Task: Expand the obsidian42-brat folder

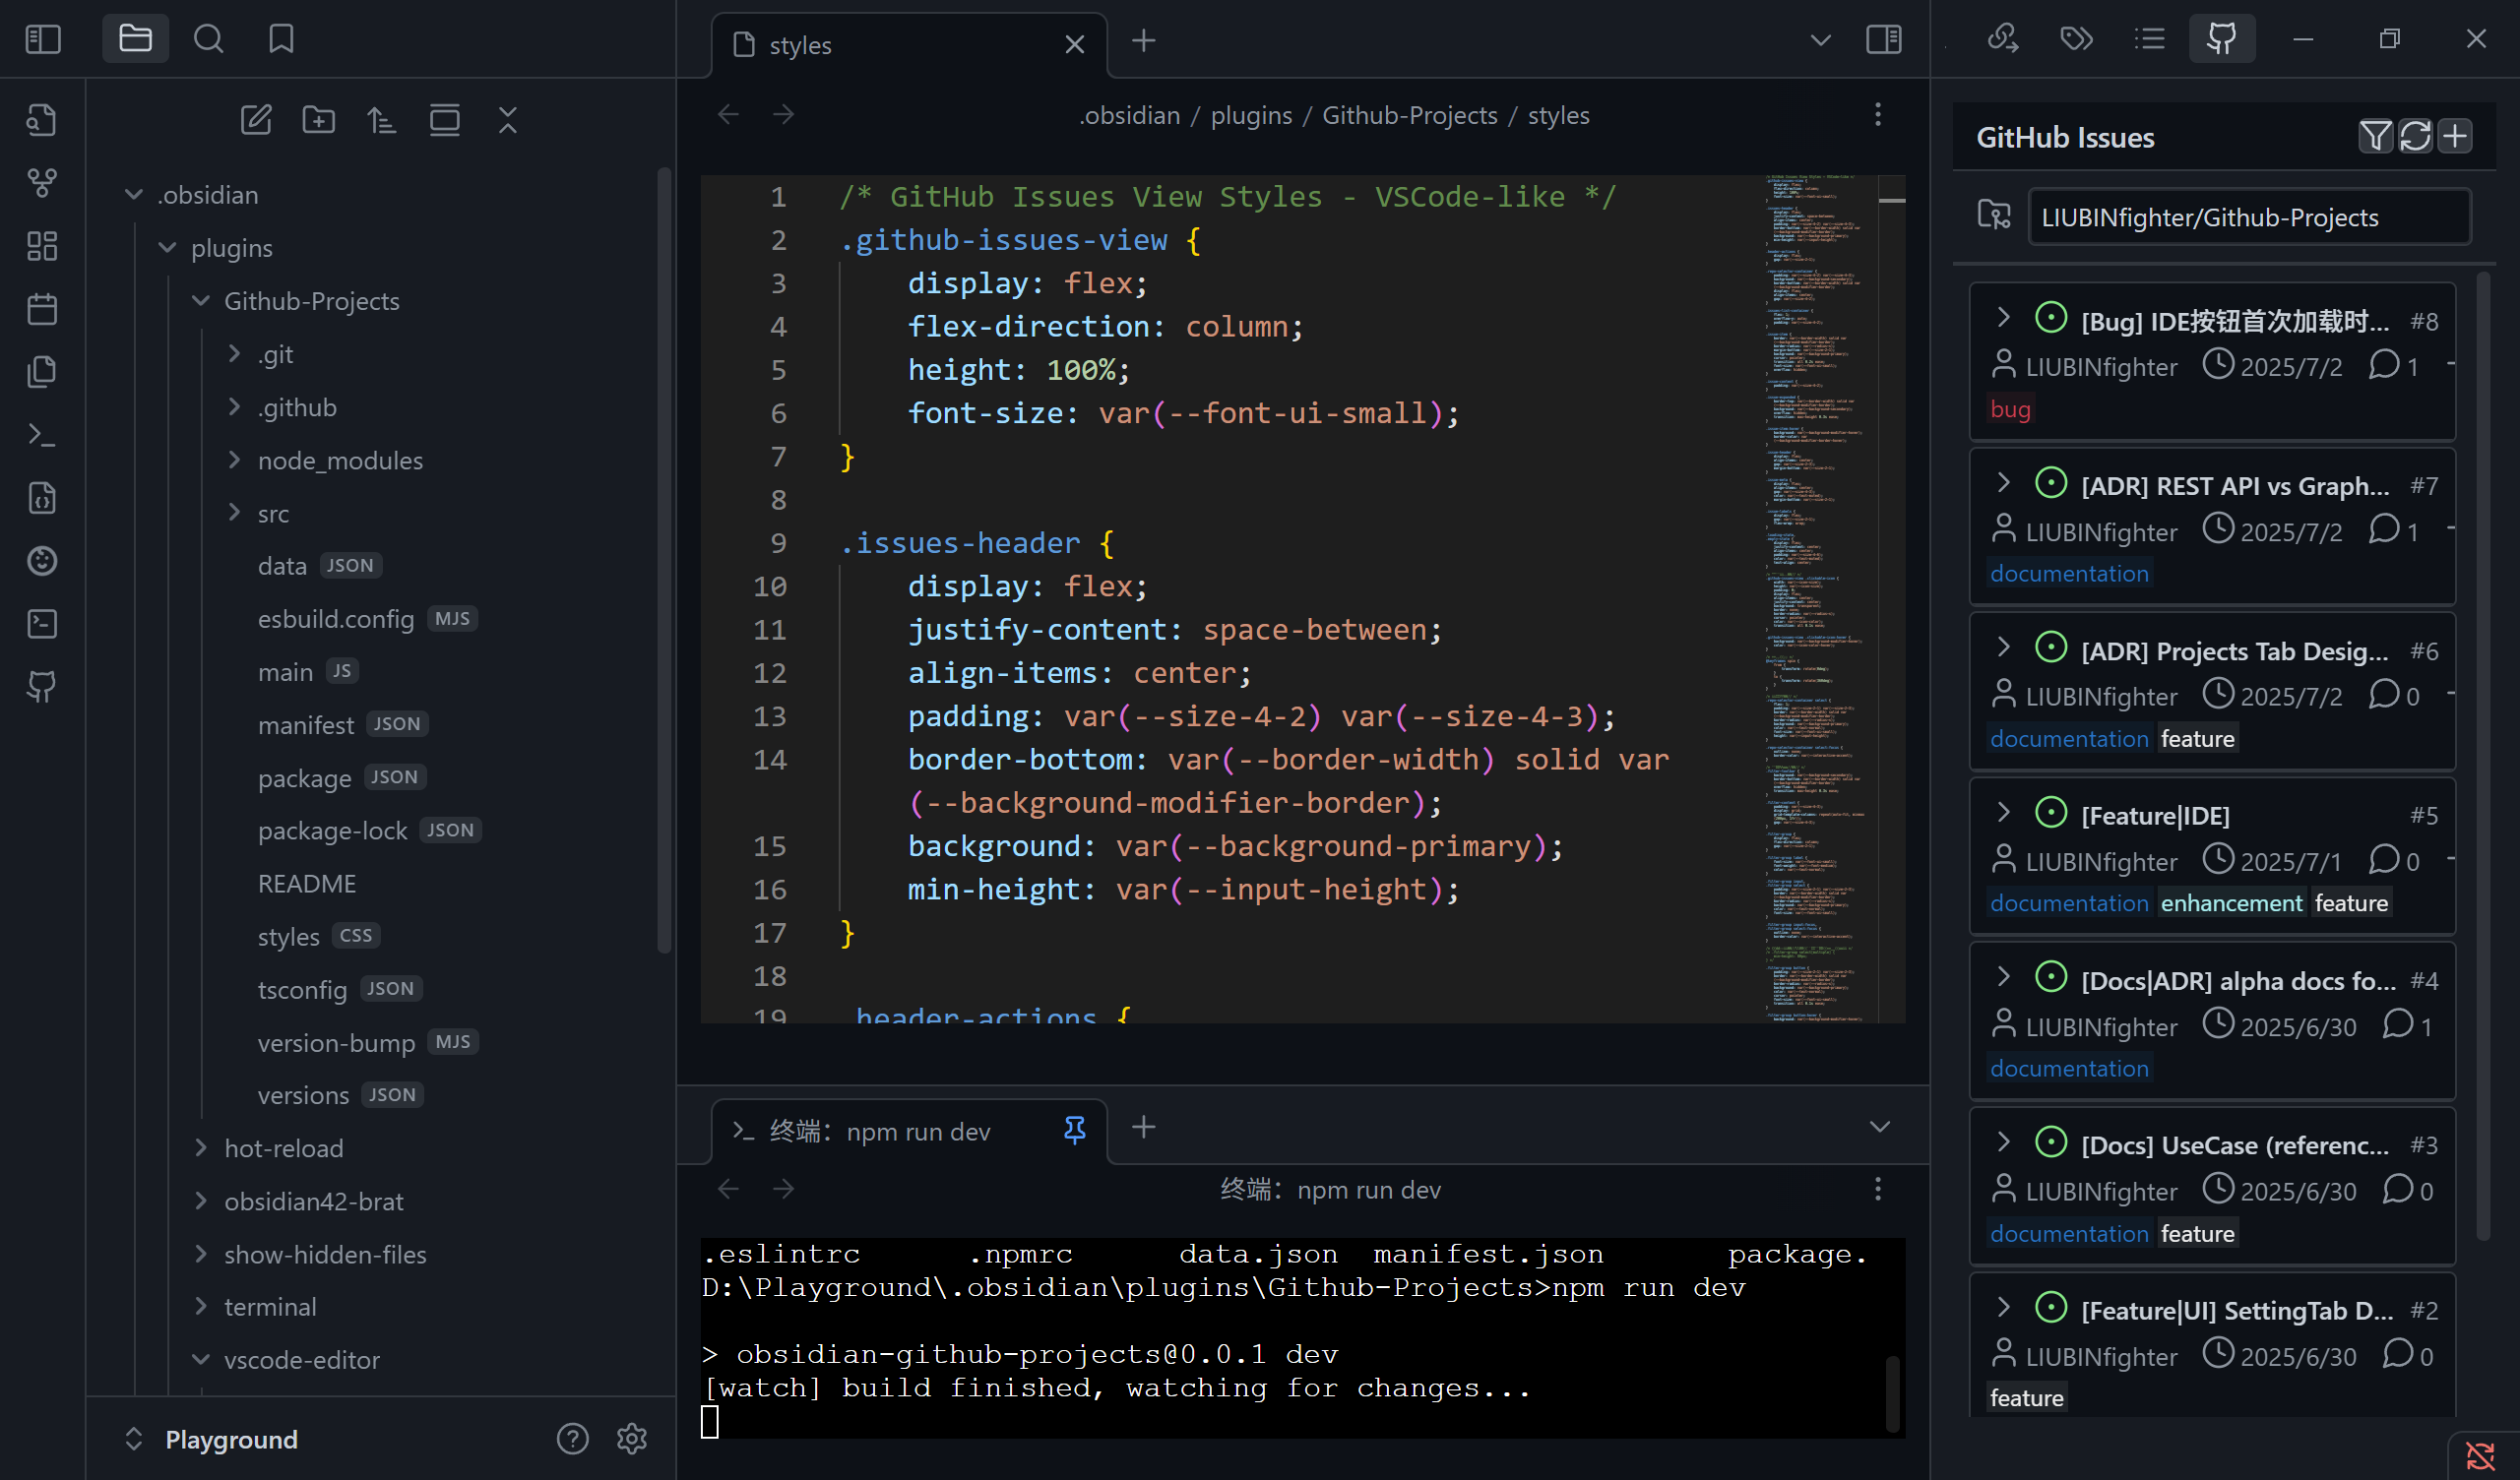Action: pos(201,1201)
